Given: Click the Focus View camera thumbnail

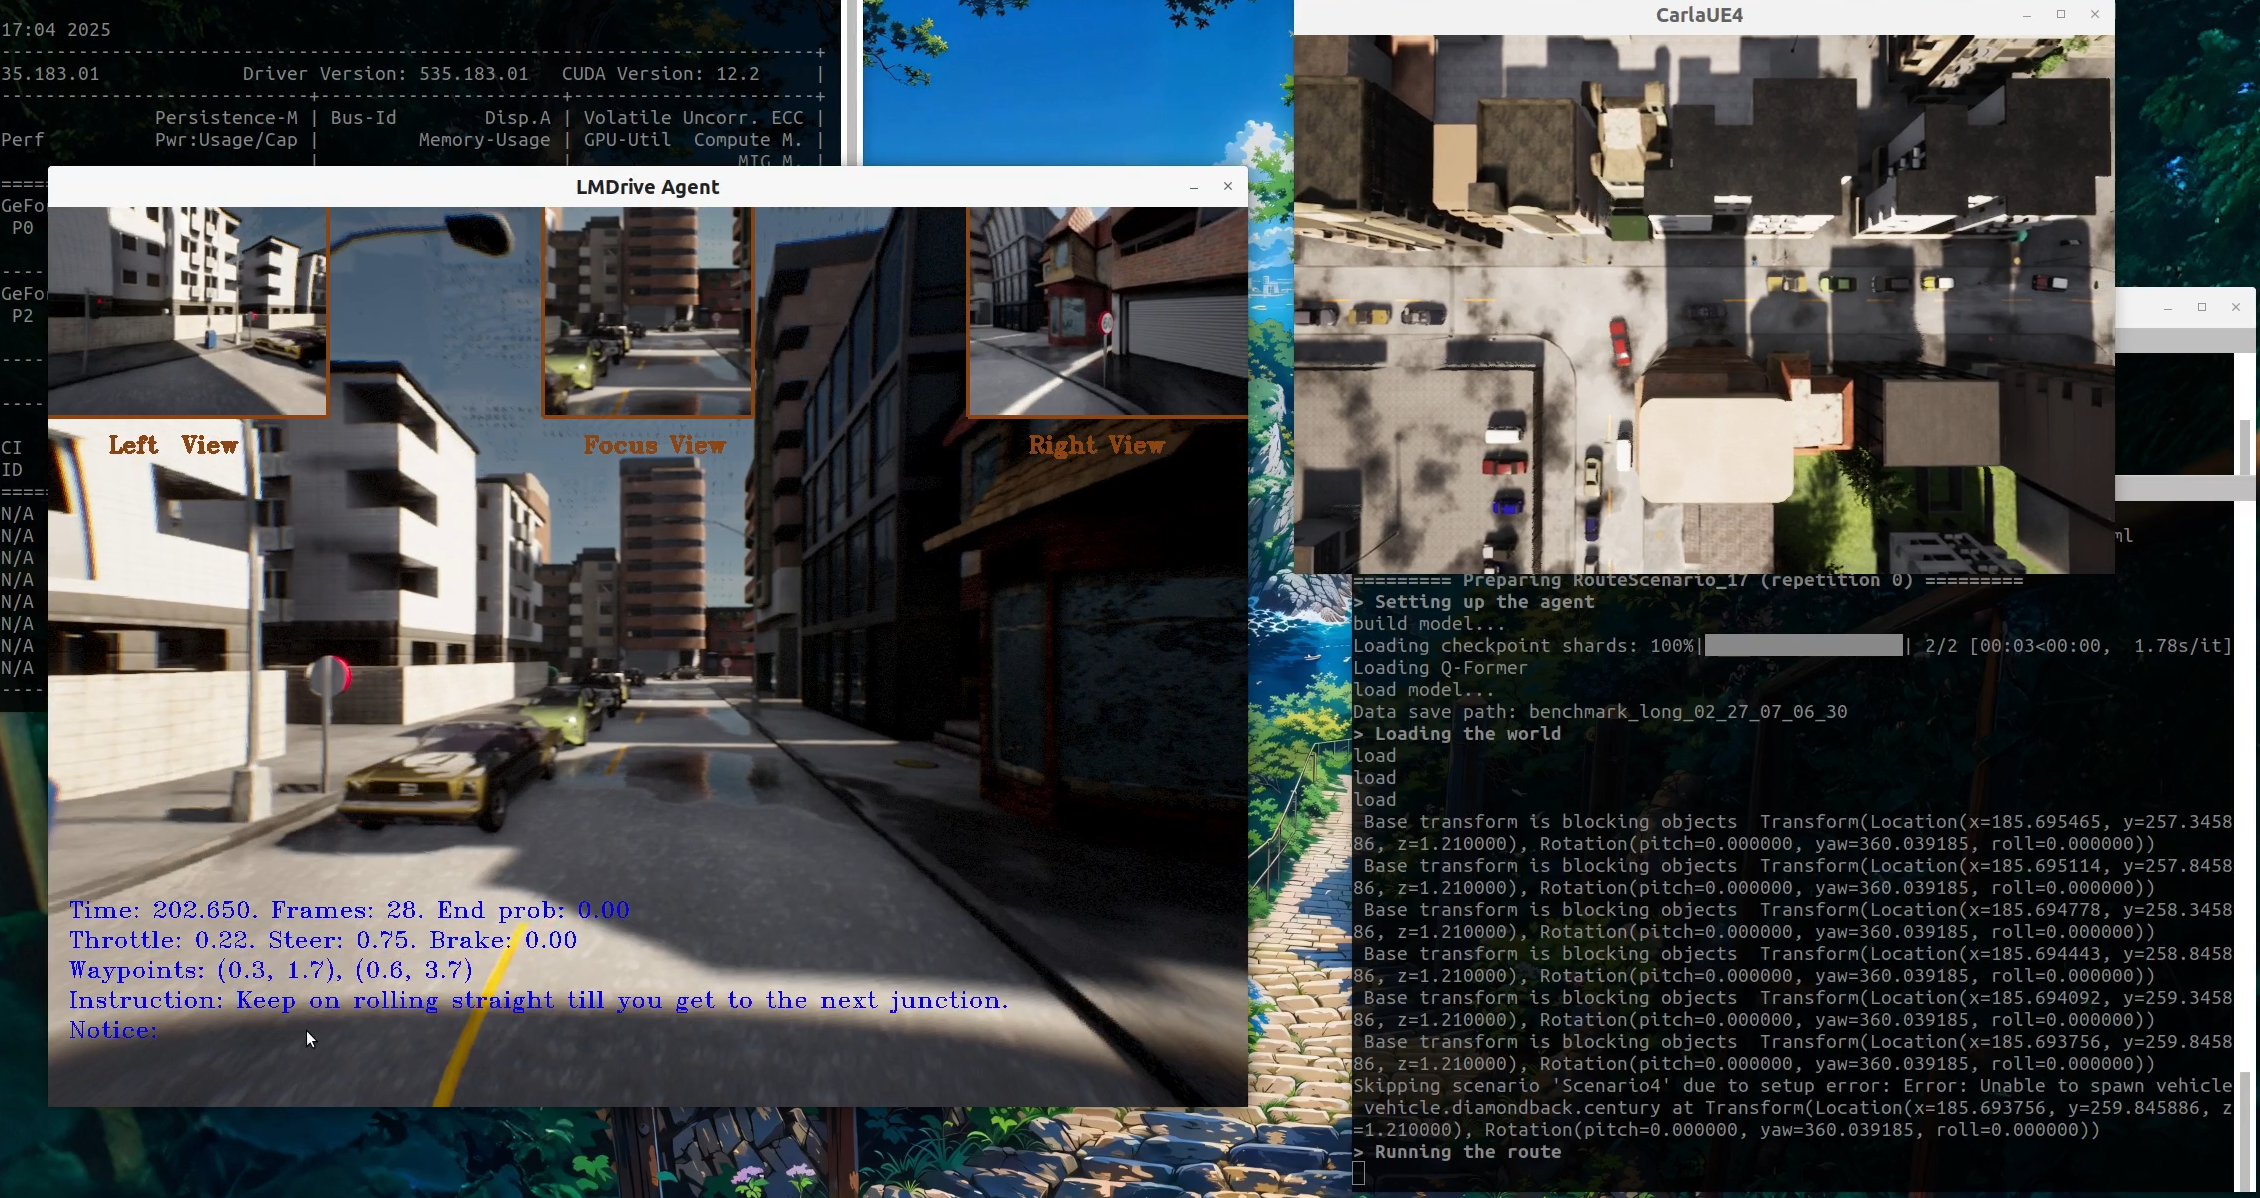Looking at the screenshot, I should pyautogui.click(x=648, y=310).
